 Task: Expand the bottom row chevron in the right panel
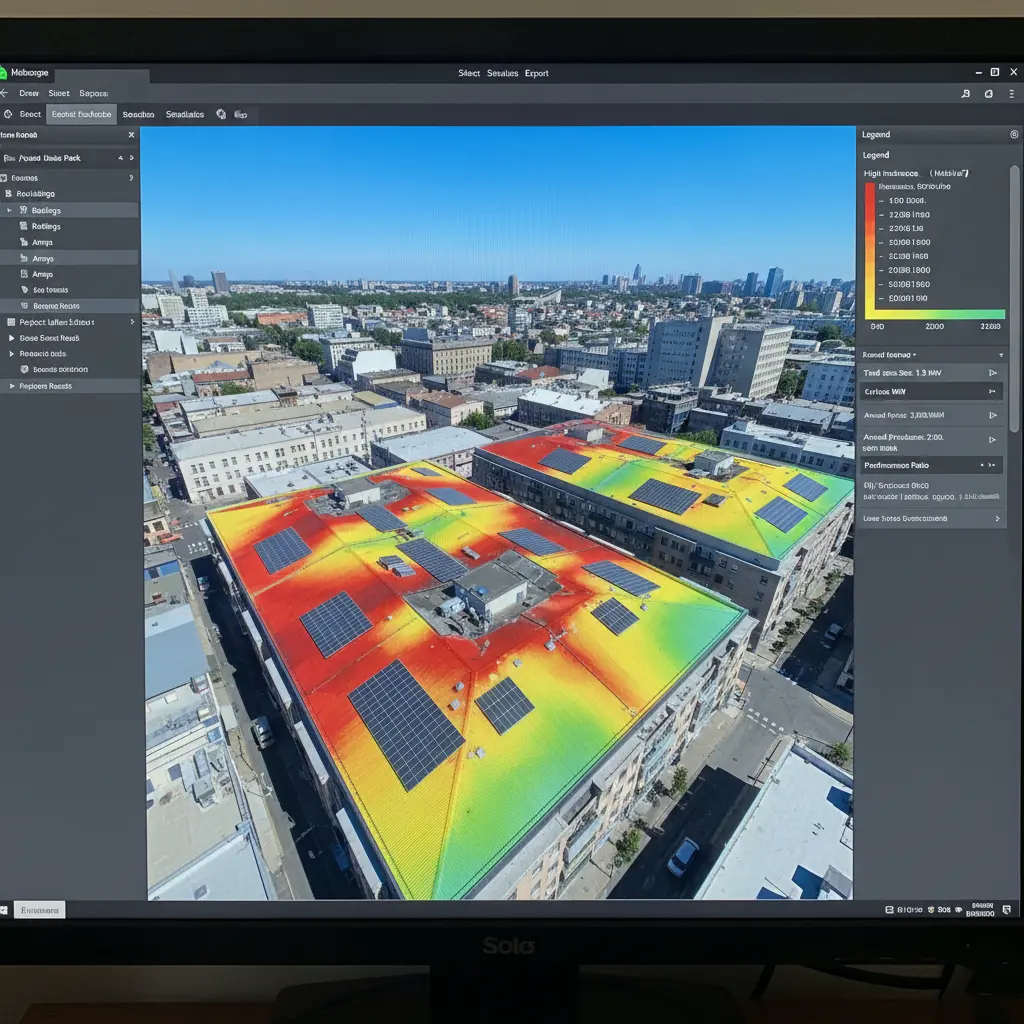(x=997, y=519)
